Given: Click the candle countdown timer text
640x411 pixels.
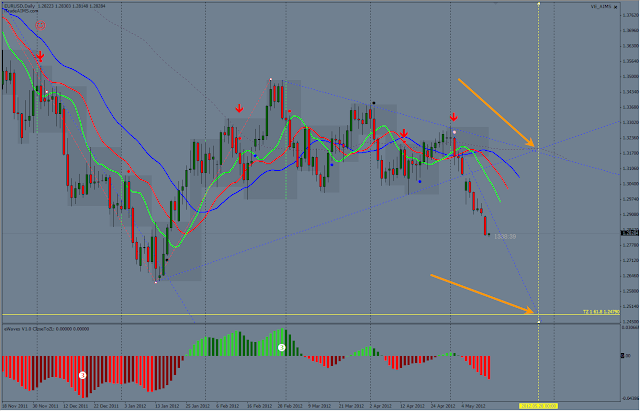Looking at the screenshot, I should click(505, 237).
